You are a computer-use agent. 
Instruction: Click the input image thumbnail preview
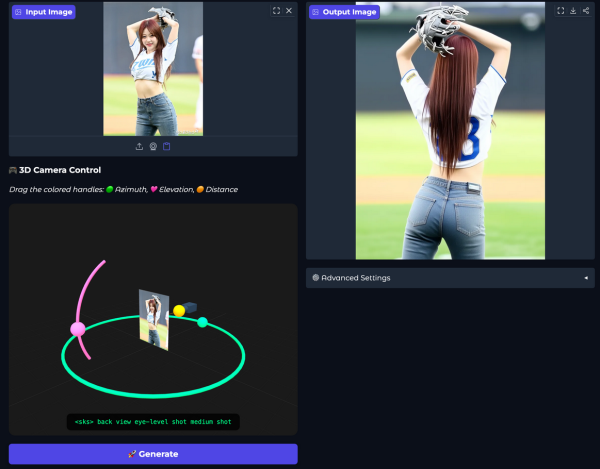(x=153, y=69)
